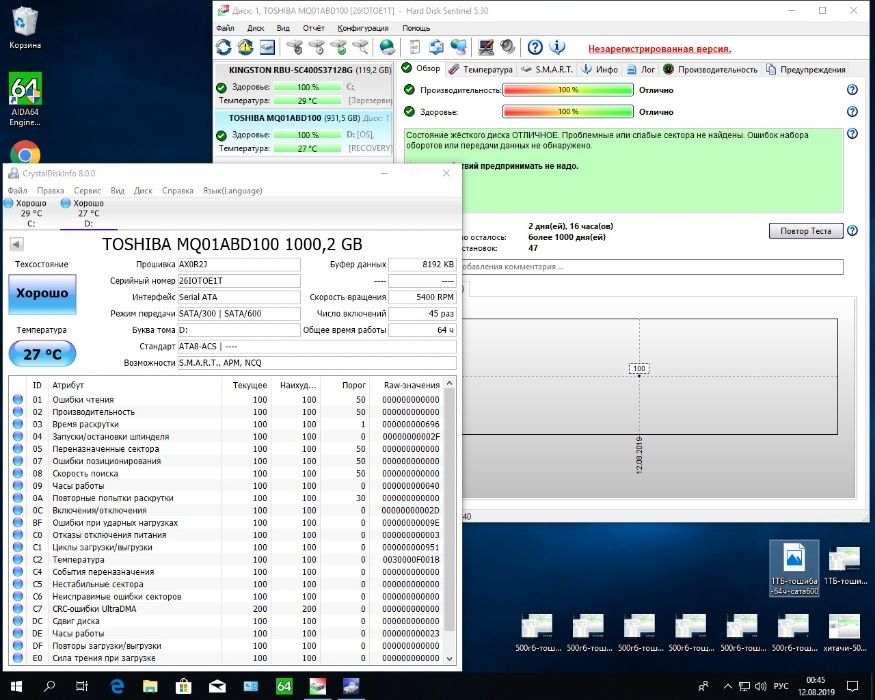The width and height of the screenshot is (875, 700).
Task: Click the blue arrows document toolbar icon
Action: [x=436, y=48]
